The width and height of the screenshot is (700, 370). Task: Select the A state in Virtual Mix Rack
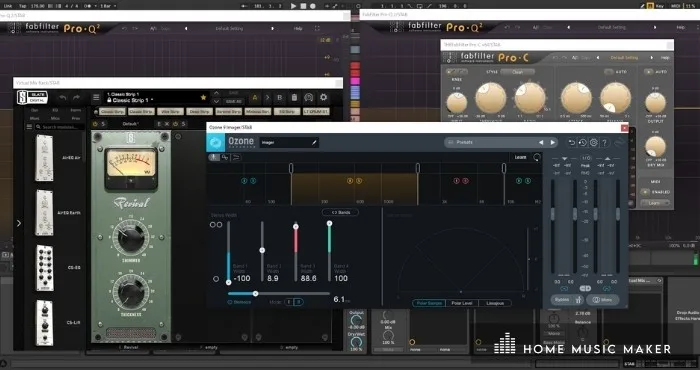pyautogui.click(x=255, y=98)
